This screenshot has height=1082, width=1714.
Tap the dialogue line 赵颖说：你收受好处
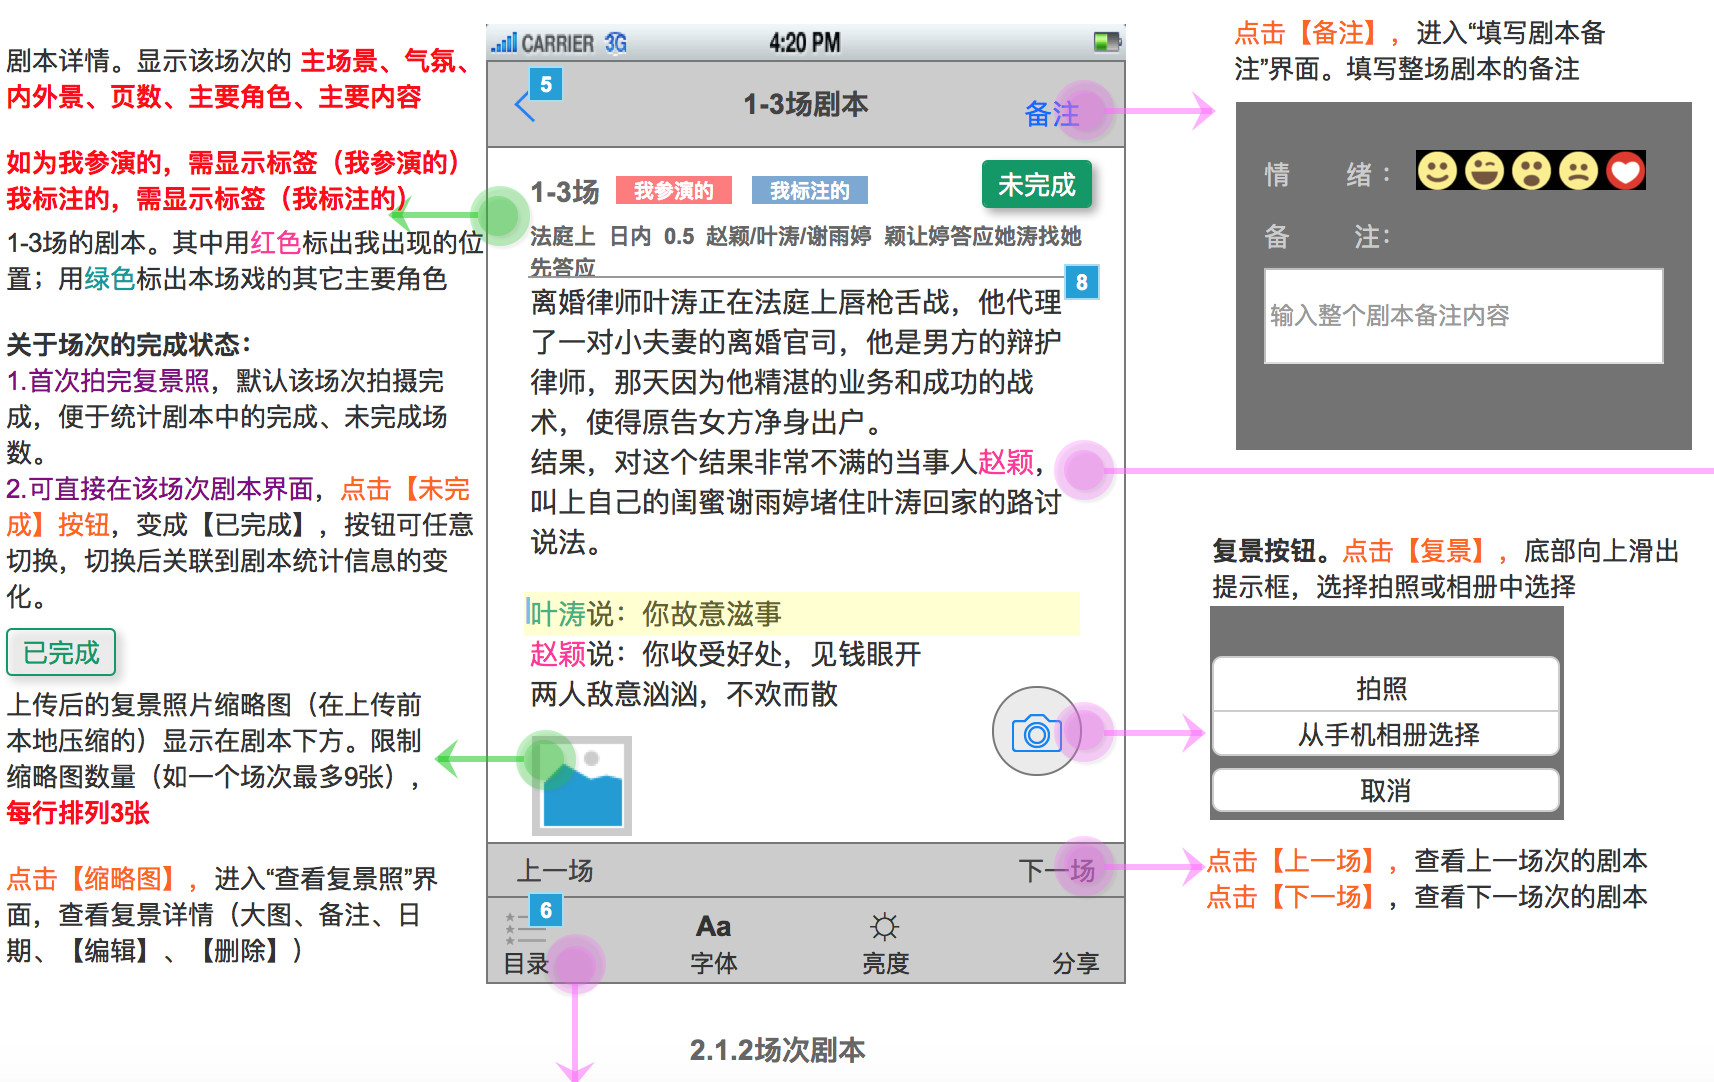725,654
